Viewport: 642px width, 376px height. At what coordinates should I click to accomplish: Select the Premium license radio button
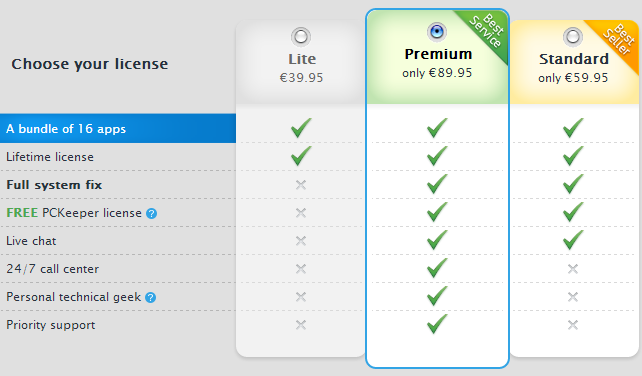437,32
